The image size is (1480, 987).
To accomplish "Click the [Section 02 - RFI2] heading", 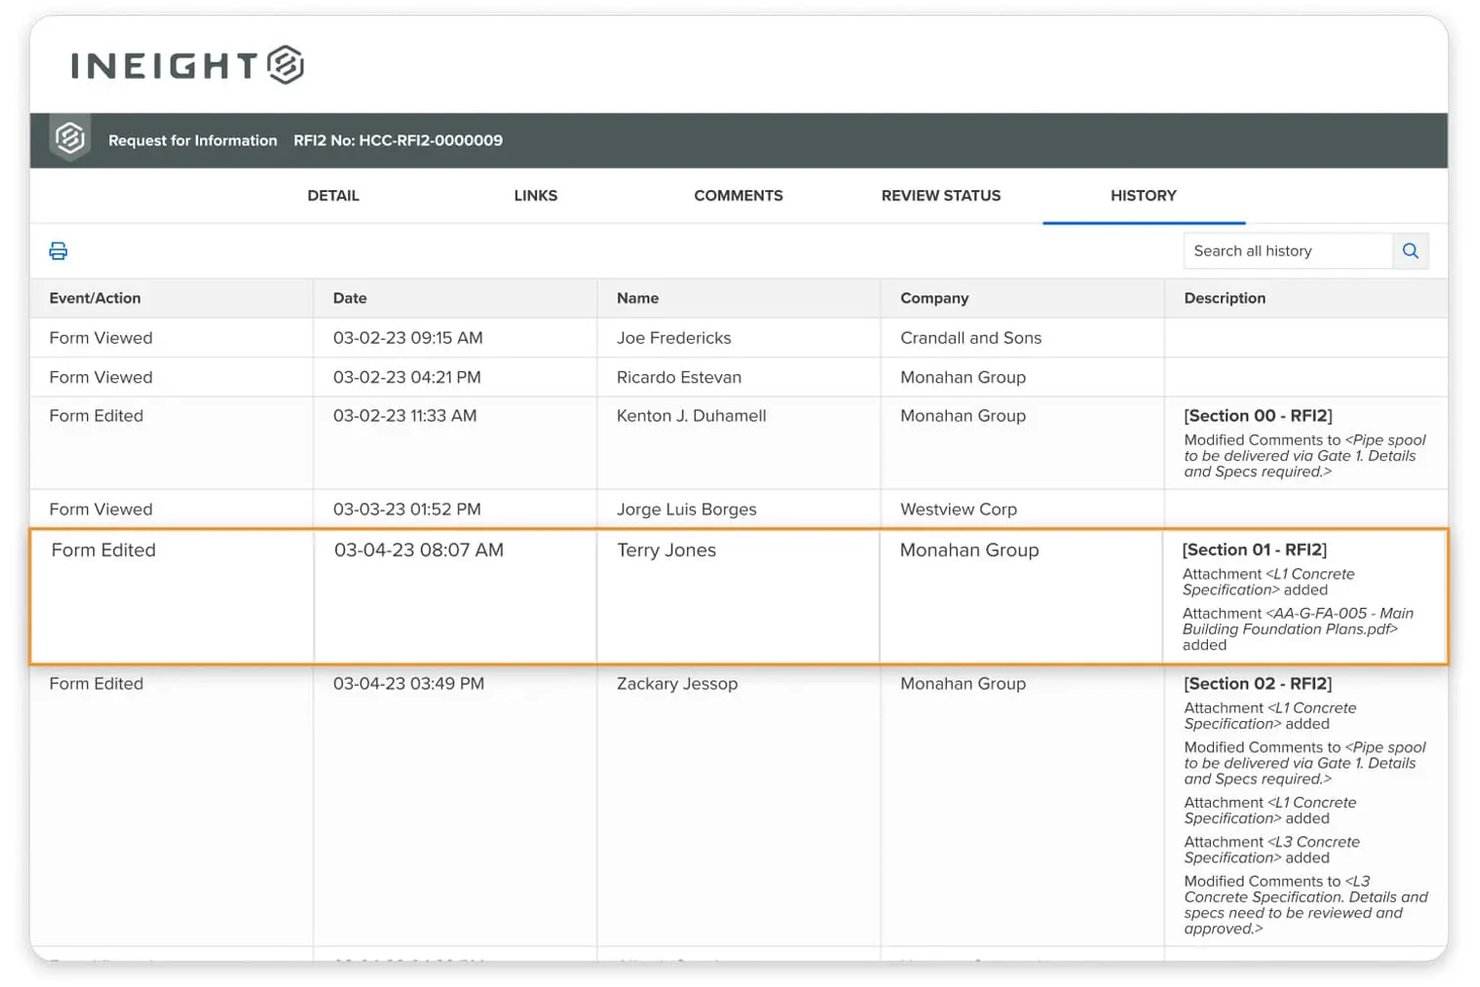I will 1258,684.
